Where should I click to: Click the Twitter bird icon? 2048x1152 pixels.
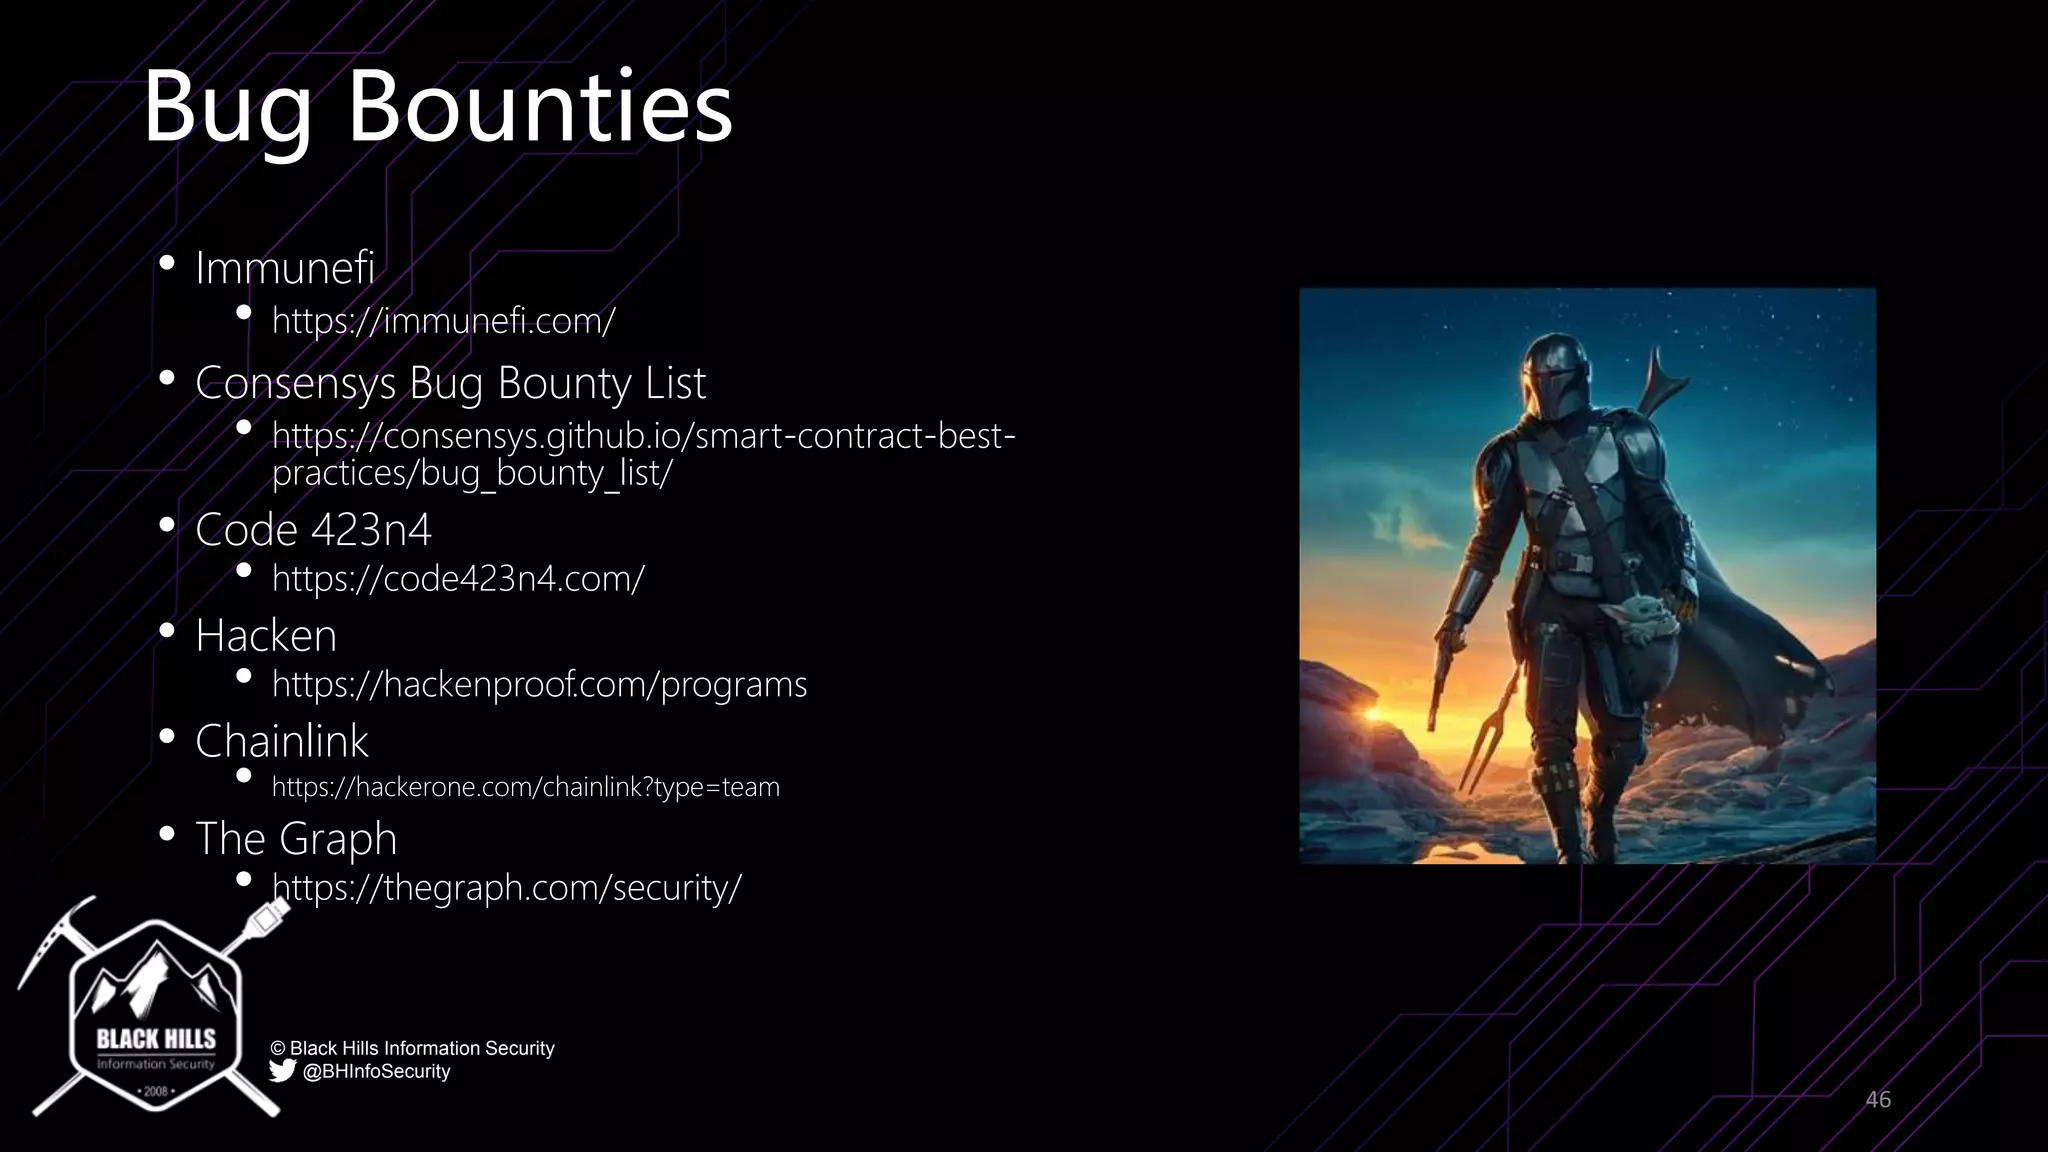pos(282,1071)
